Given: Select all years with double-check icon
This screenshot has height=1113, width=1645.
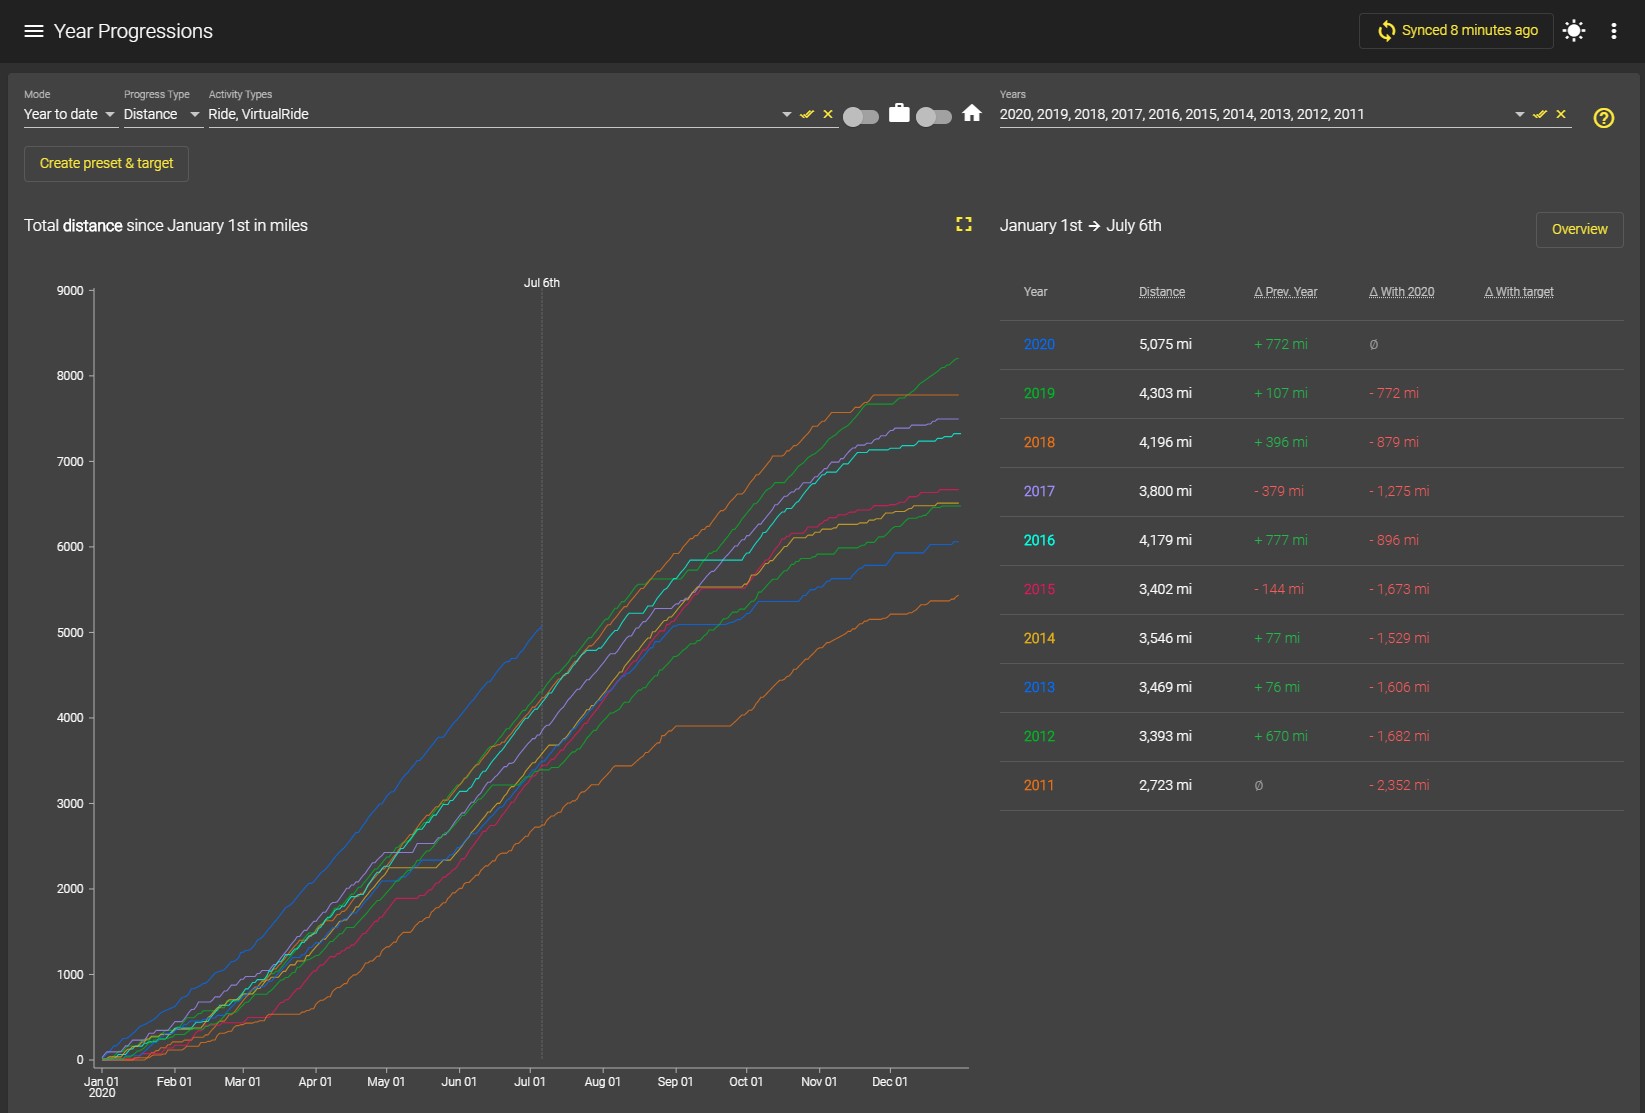Looking at the screenshot, I should coord(1540,114).
